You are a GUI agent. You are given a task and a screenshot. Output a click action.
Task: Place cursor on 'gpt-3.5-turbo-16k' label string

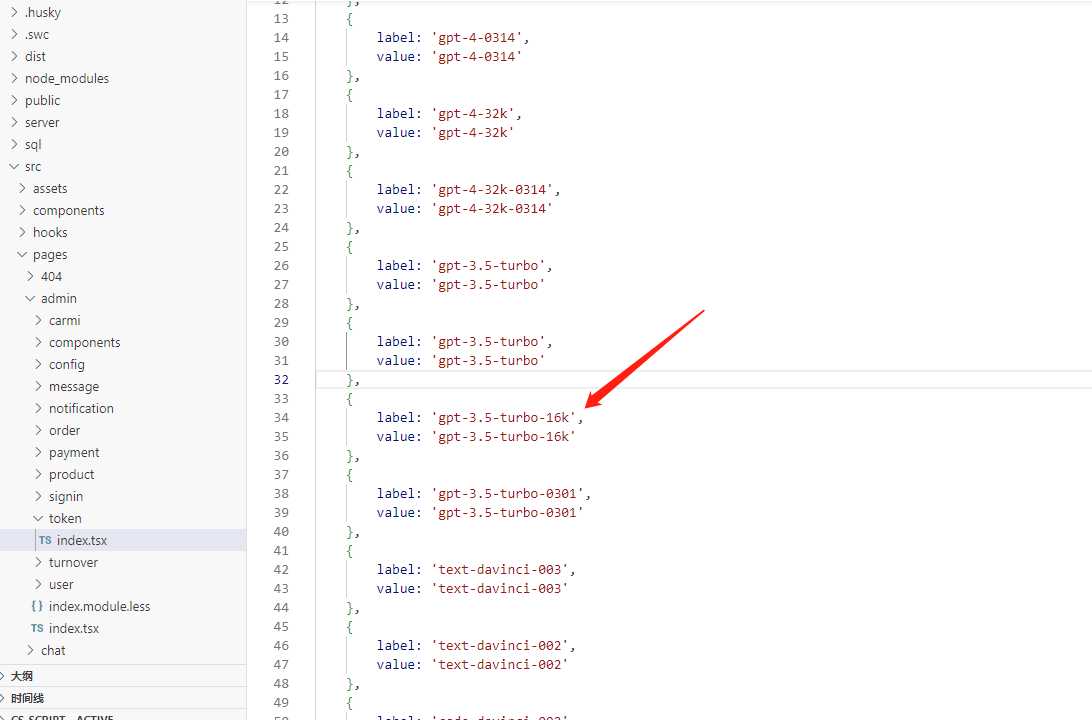pyautogui.click(x=503, y=418)
